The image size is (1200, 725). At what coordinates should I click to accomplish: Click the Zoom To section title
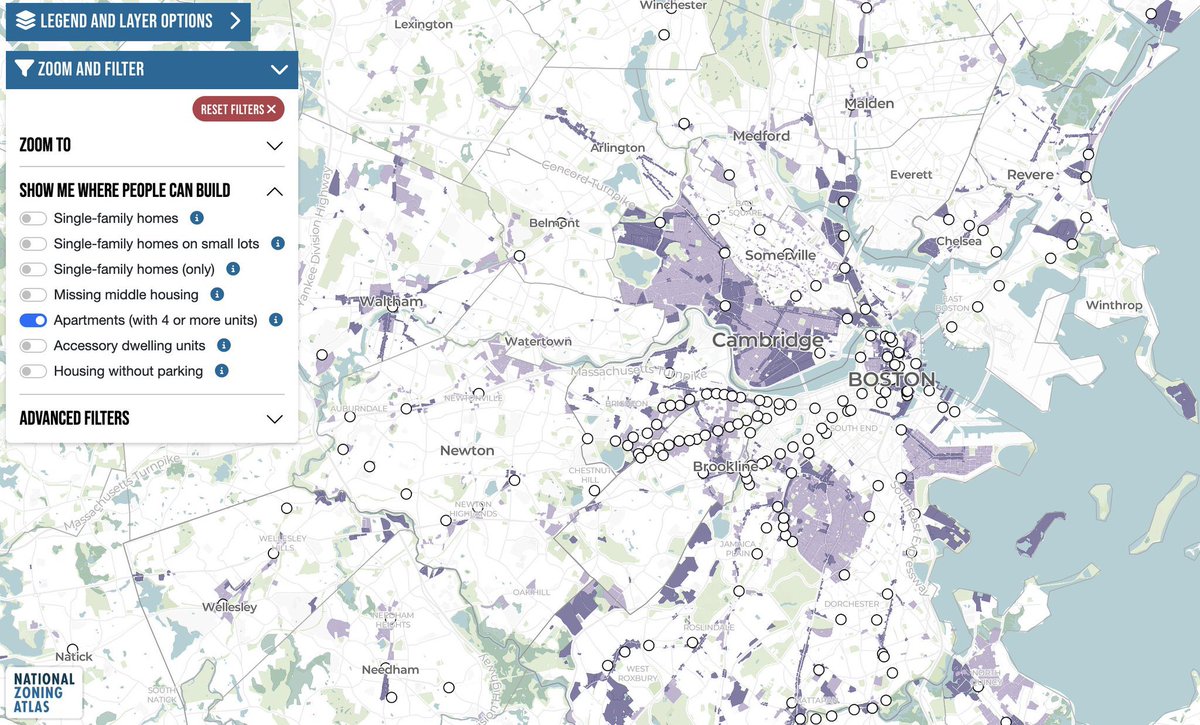click(45, 145)
